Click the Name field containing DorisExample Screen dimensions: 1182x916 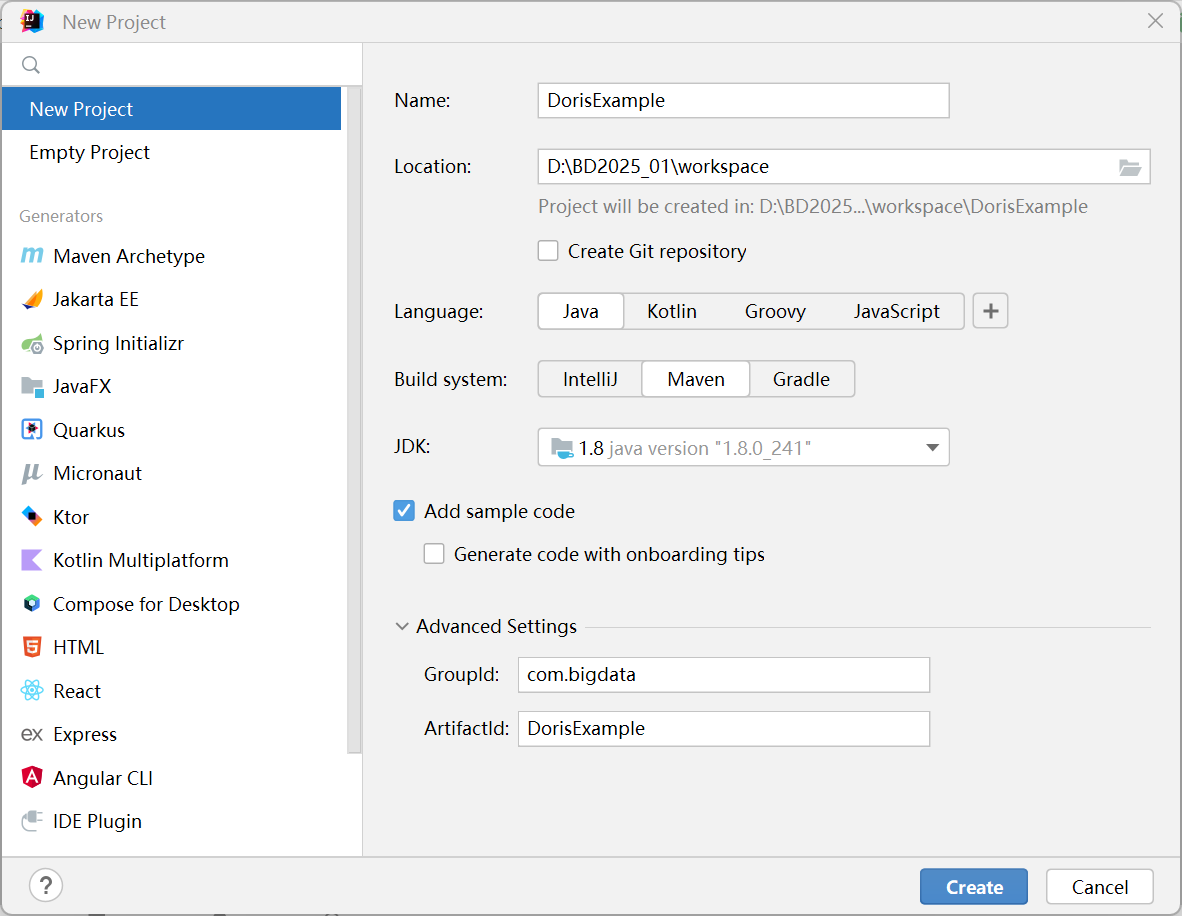(x=743, y=100)
